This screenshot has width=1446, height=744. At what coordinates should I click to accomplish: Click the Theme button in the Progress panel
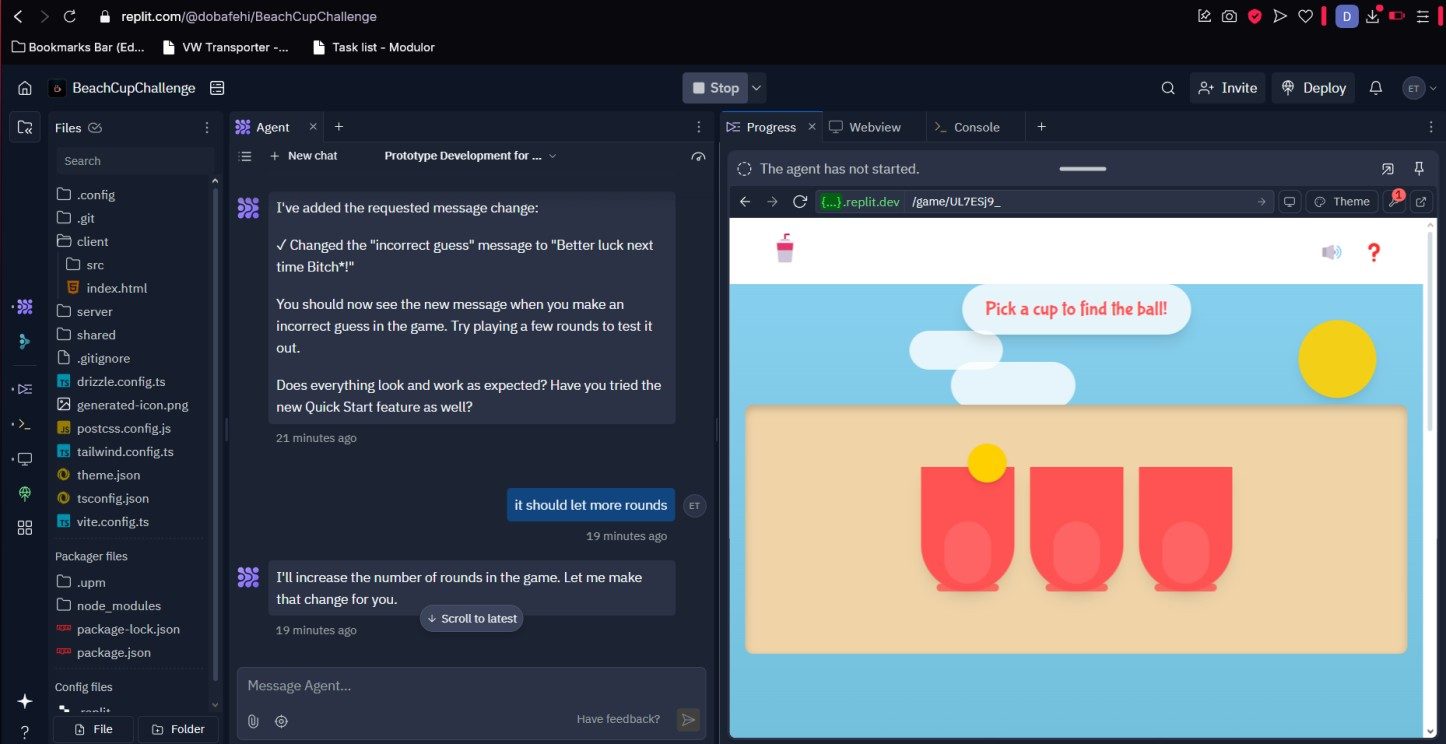tap(1341, 201)
